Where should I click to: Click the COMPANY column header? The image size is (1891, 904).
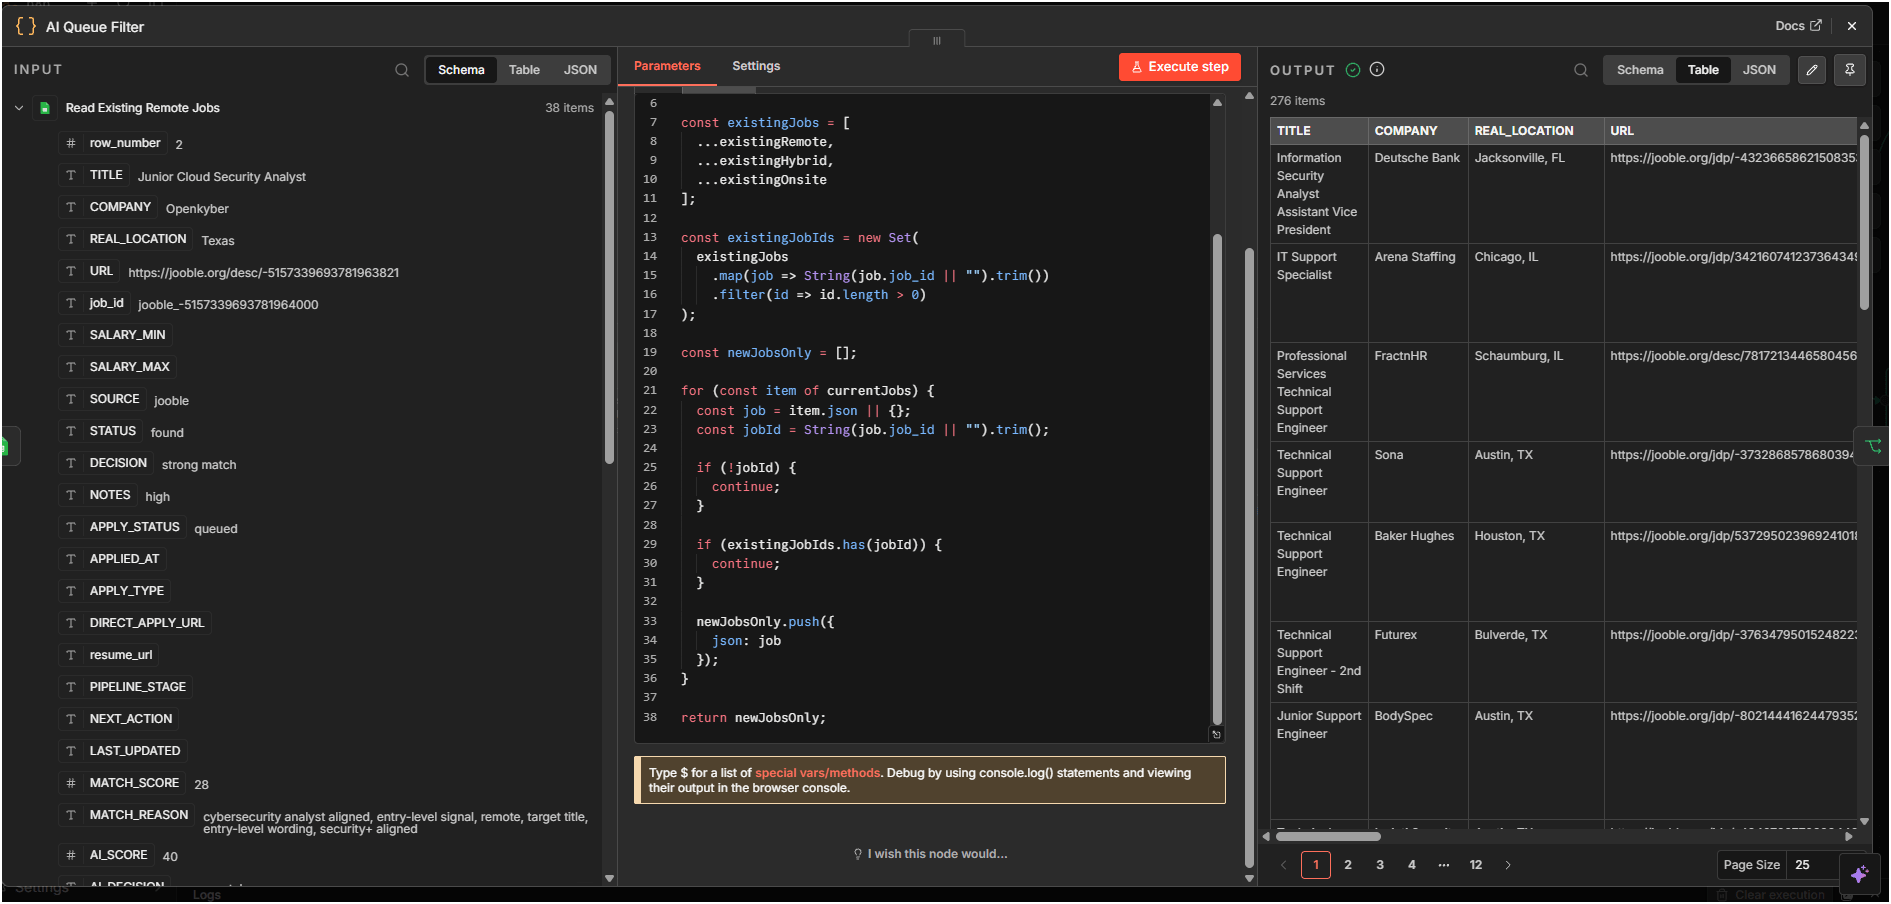point(1418,131)
